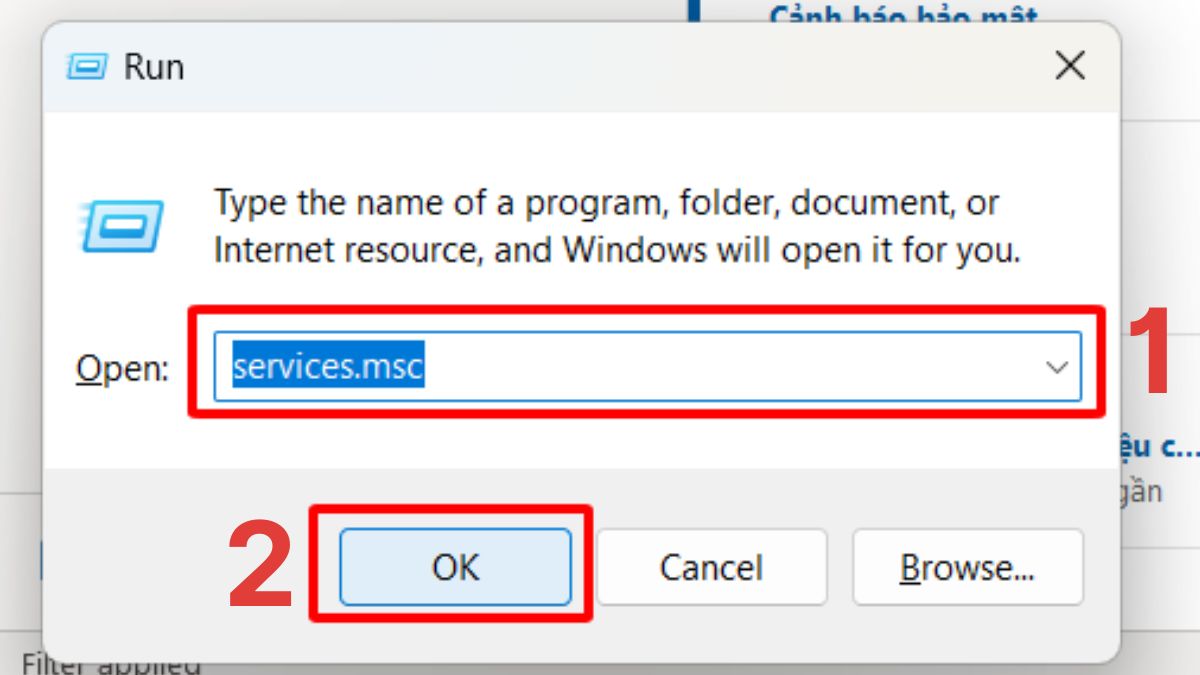The width and height of the screenshot is (1200, 675).
Task: Click the 'Run' title text
Action: coord(153,67)
